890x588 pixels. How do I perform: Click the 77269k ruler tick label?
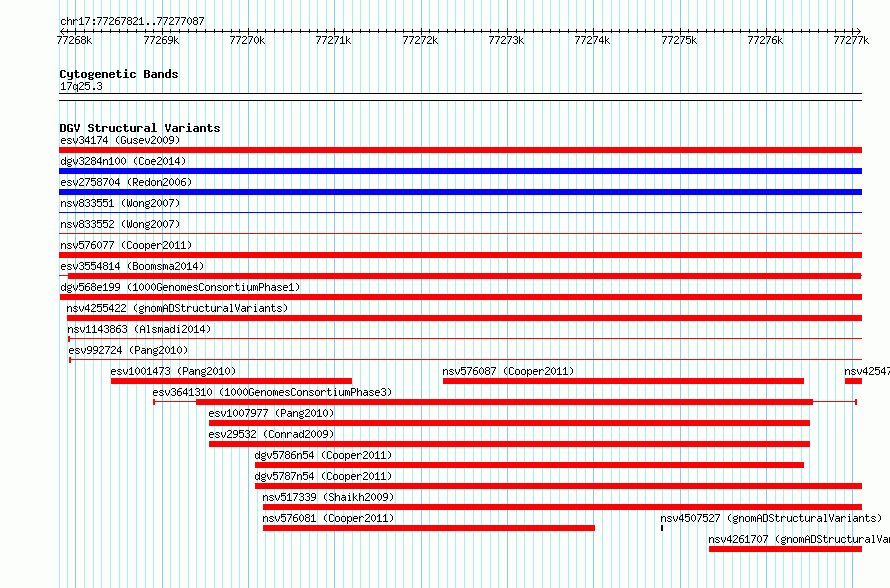click(161, 40)
